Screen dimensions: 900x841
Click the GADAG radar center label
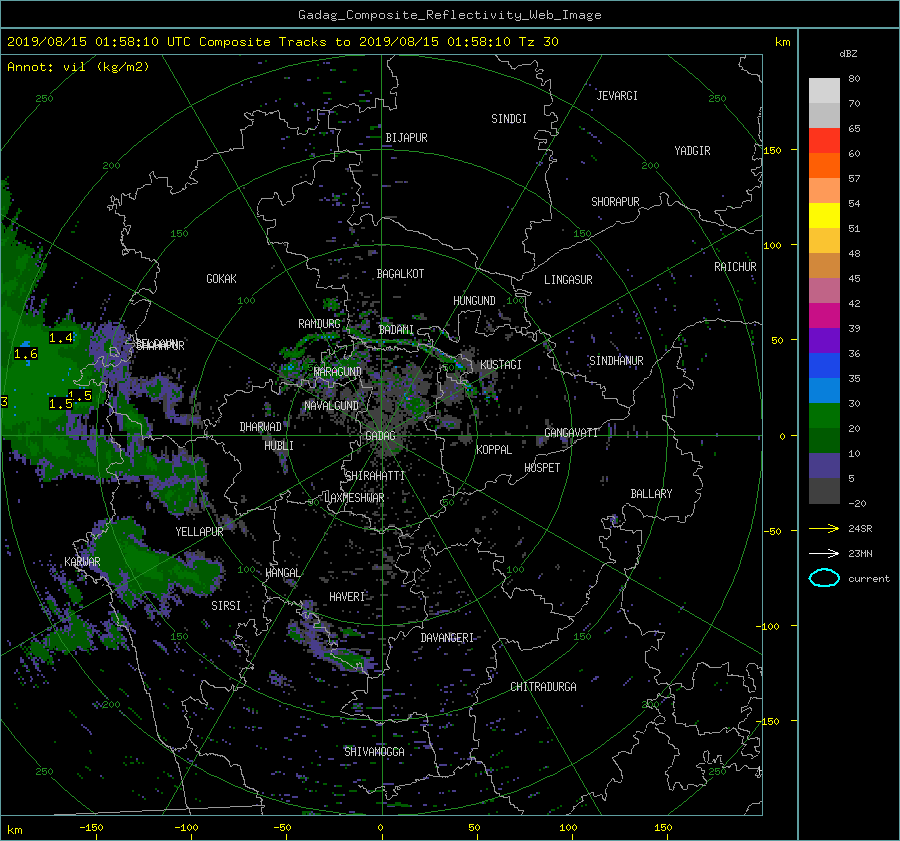pos(380,436)
